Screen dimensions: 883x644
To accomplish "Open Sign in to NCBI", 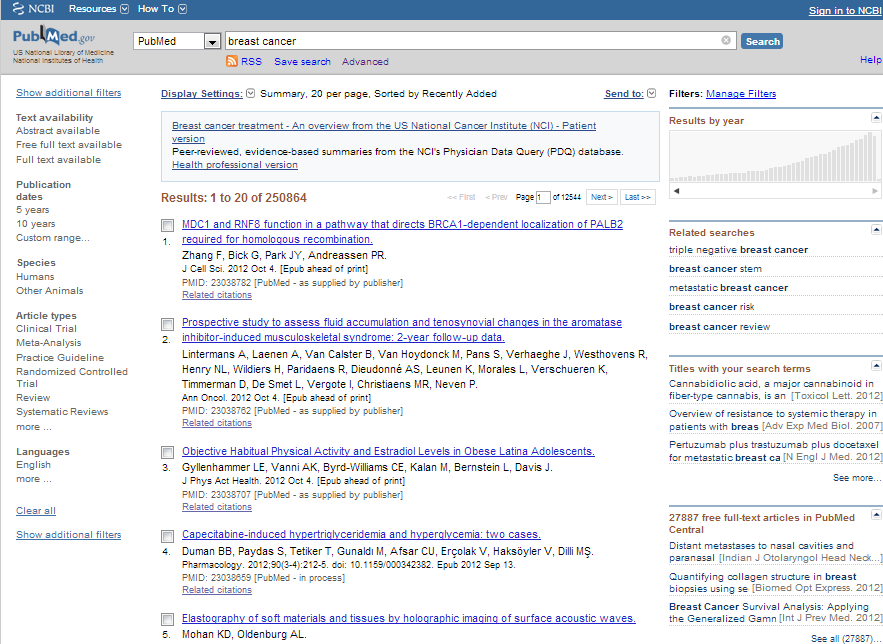I will (845, 11).
